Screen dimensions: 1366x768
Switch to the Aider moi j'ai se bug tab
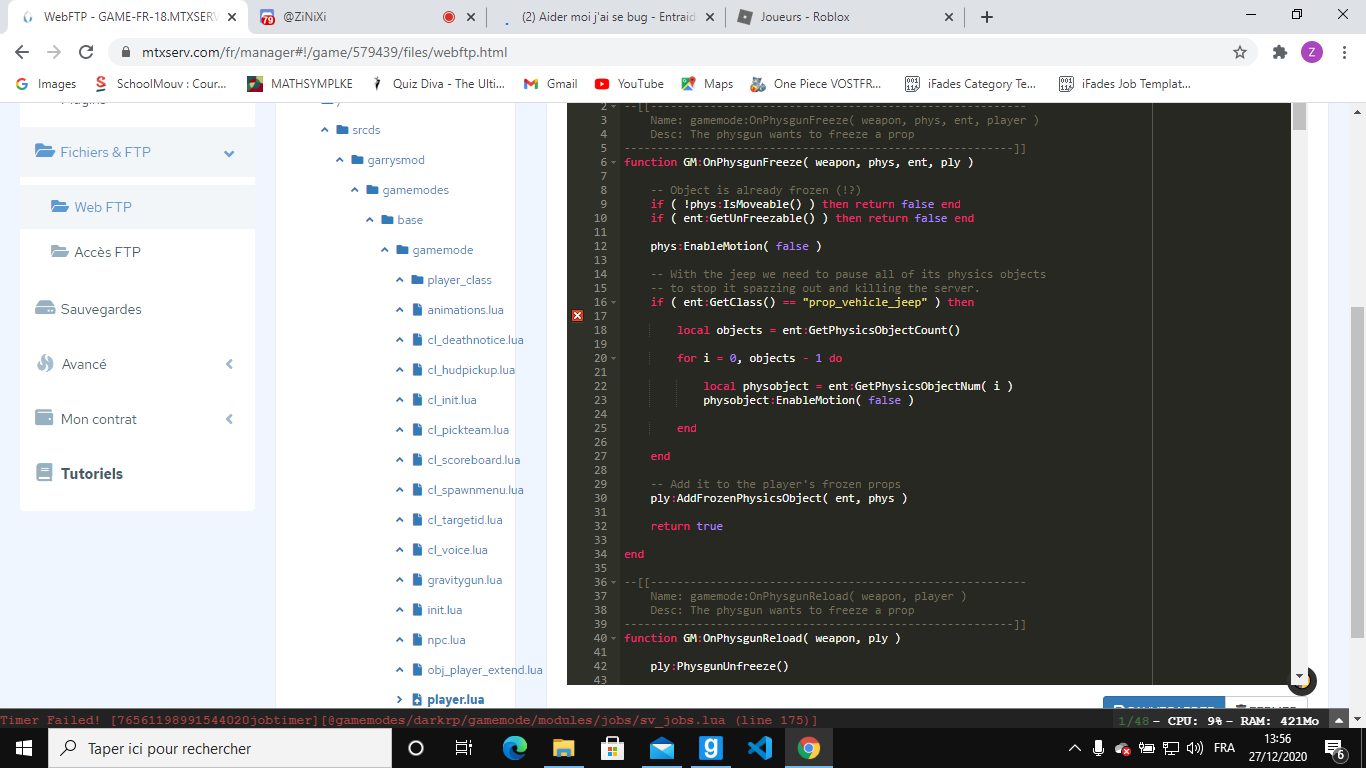608,17
